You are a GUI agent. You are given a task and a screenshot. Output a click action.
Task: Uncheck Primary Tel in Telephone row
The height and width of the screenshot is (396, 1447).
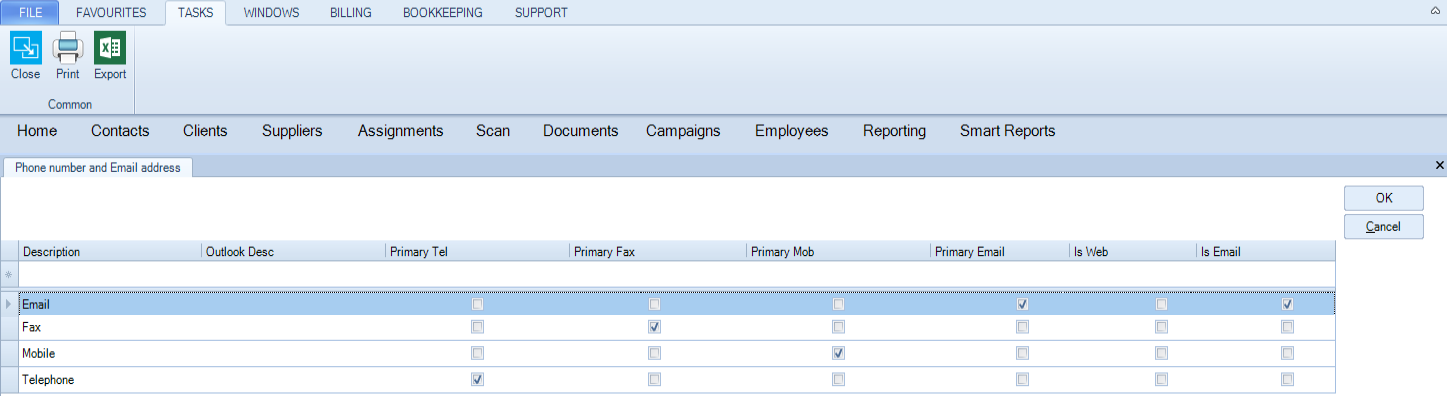(477, 380)
